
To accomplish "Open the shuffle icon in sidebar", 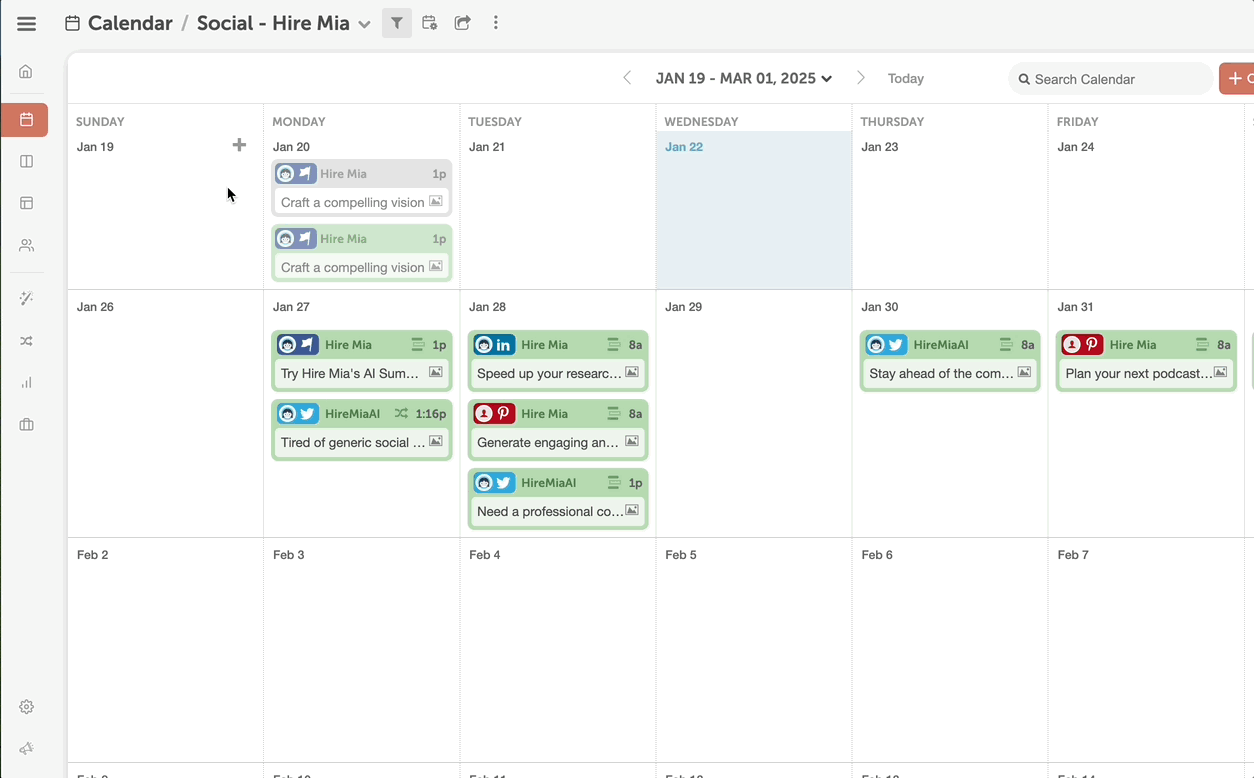I will (x=26, y=341).
